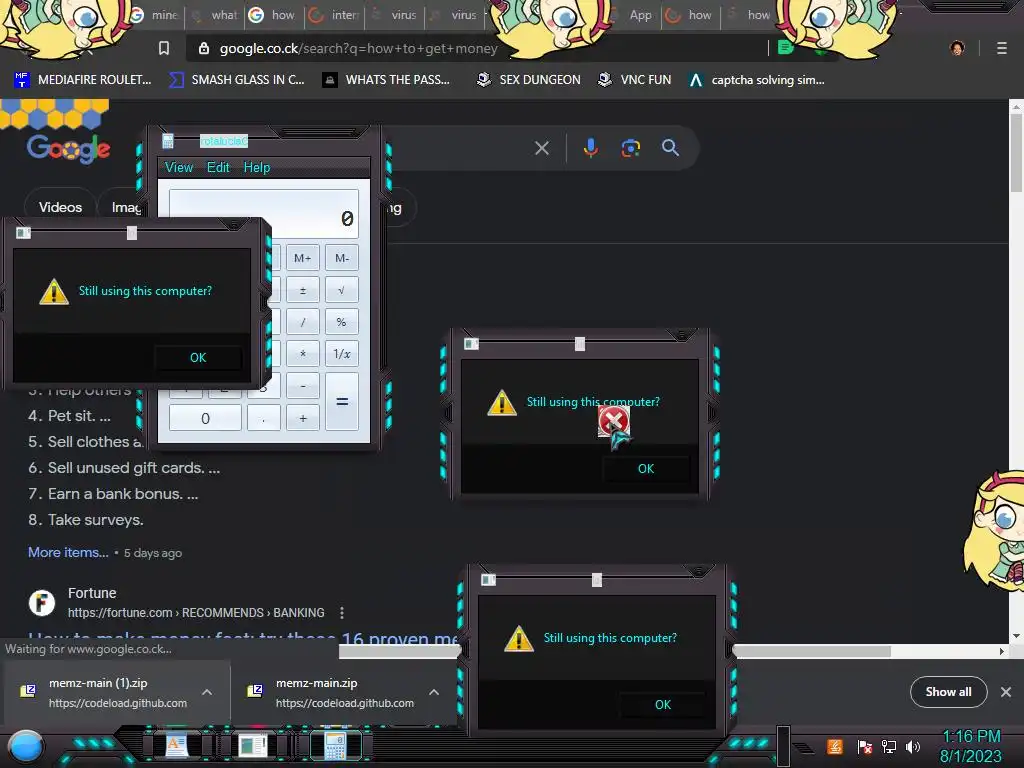Click the calculator decimal point button
Viewport: 1024px width, 768px height.
(263, 418)
